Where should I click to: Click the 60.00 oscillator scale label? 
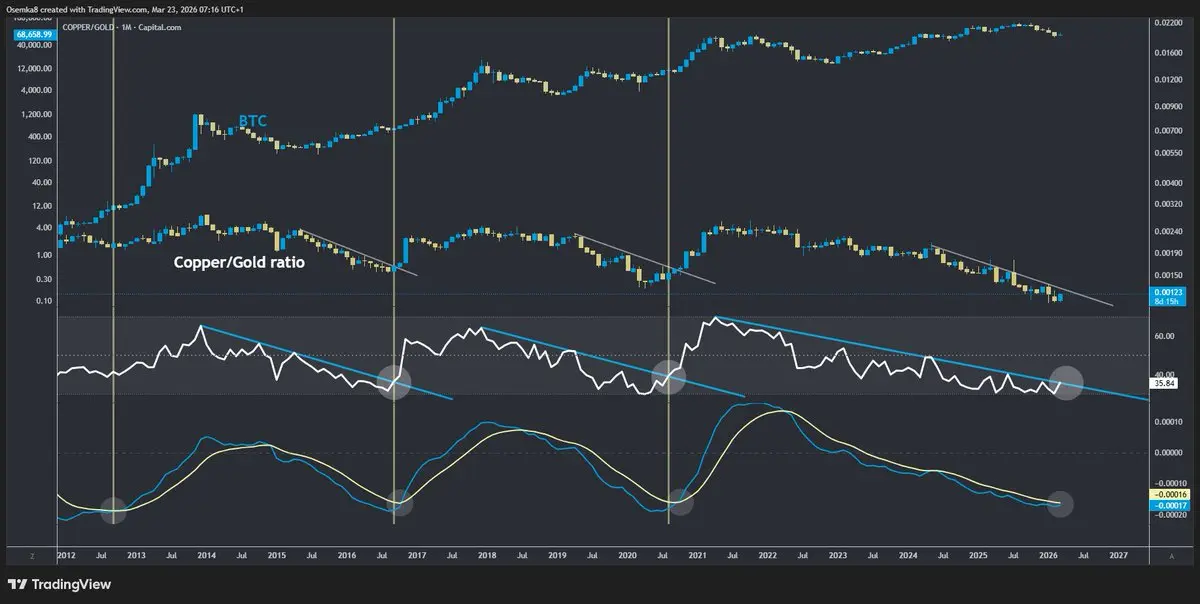tap(1164, 337)
